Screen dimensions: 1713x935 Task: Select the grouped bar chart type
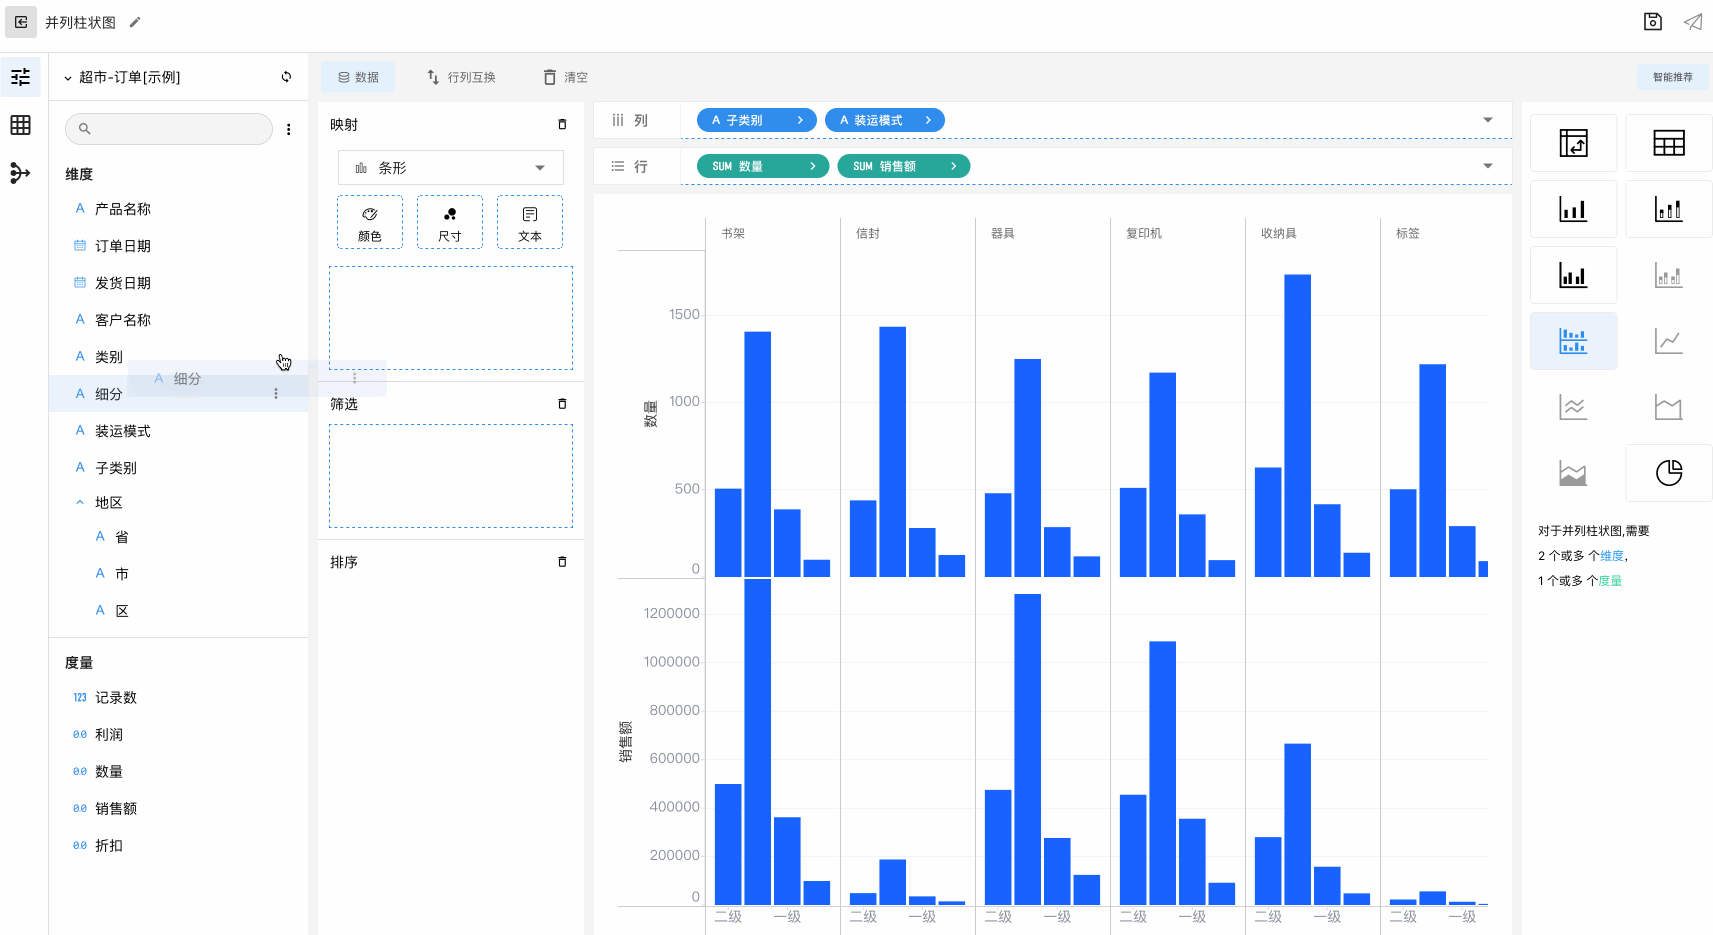click(x=1573, y=275)
